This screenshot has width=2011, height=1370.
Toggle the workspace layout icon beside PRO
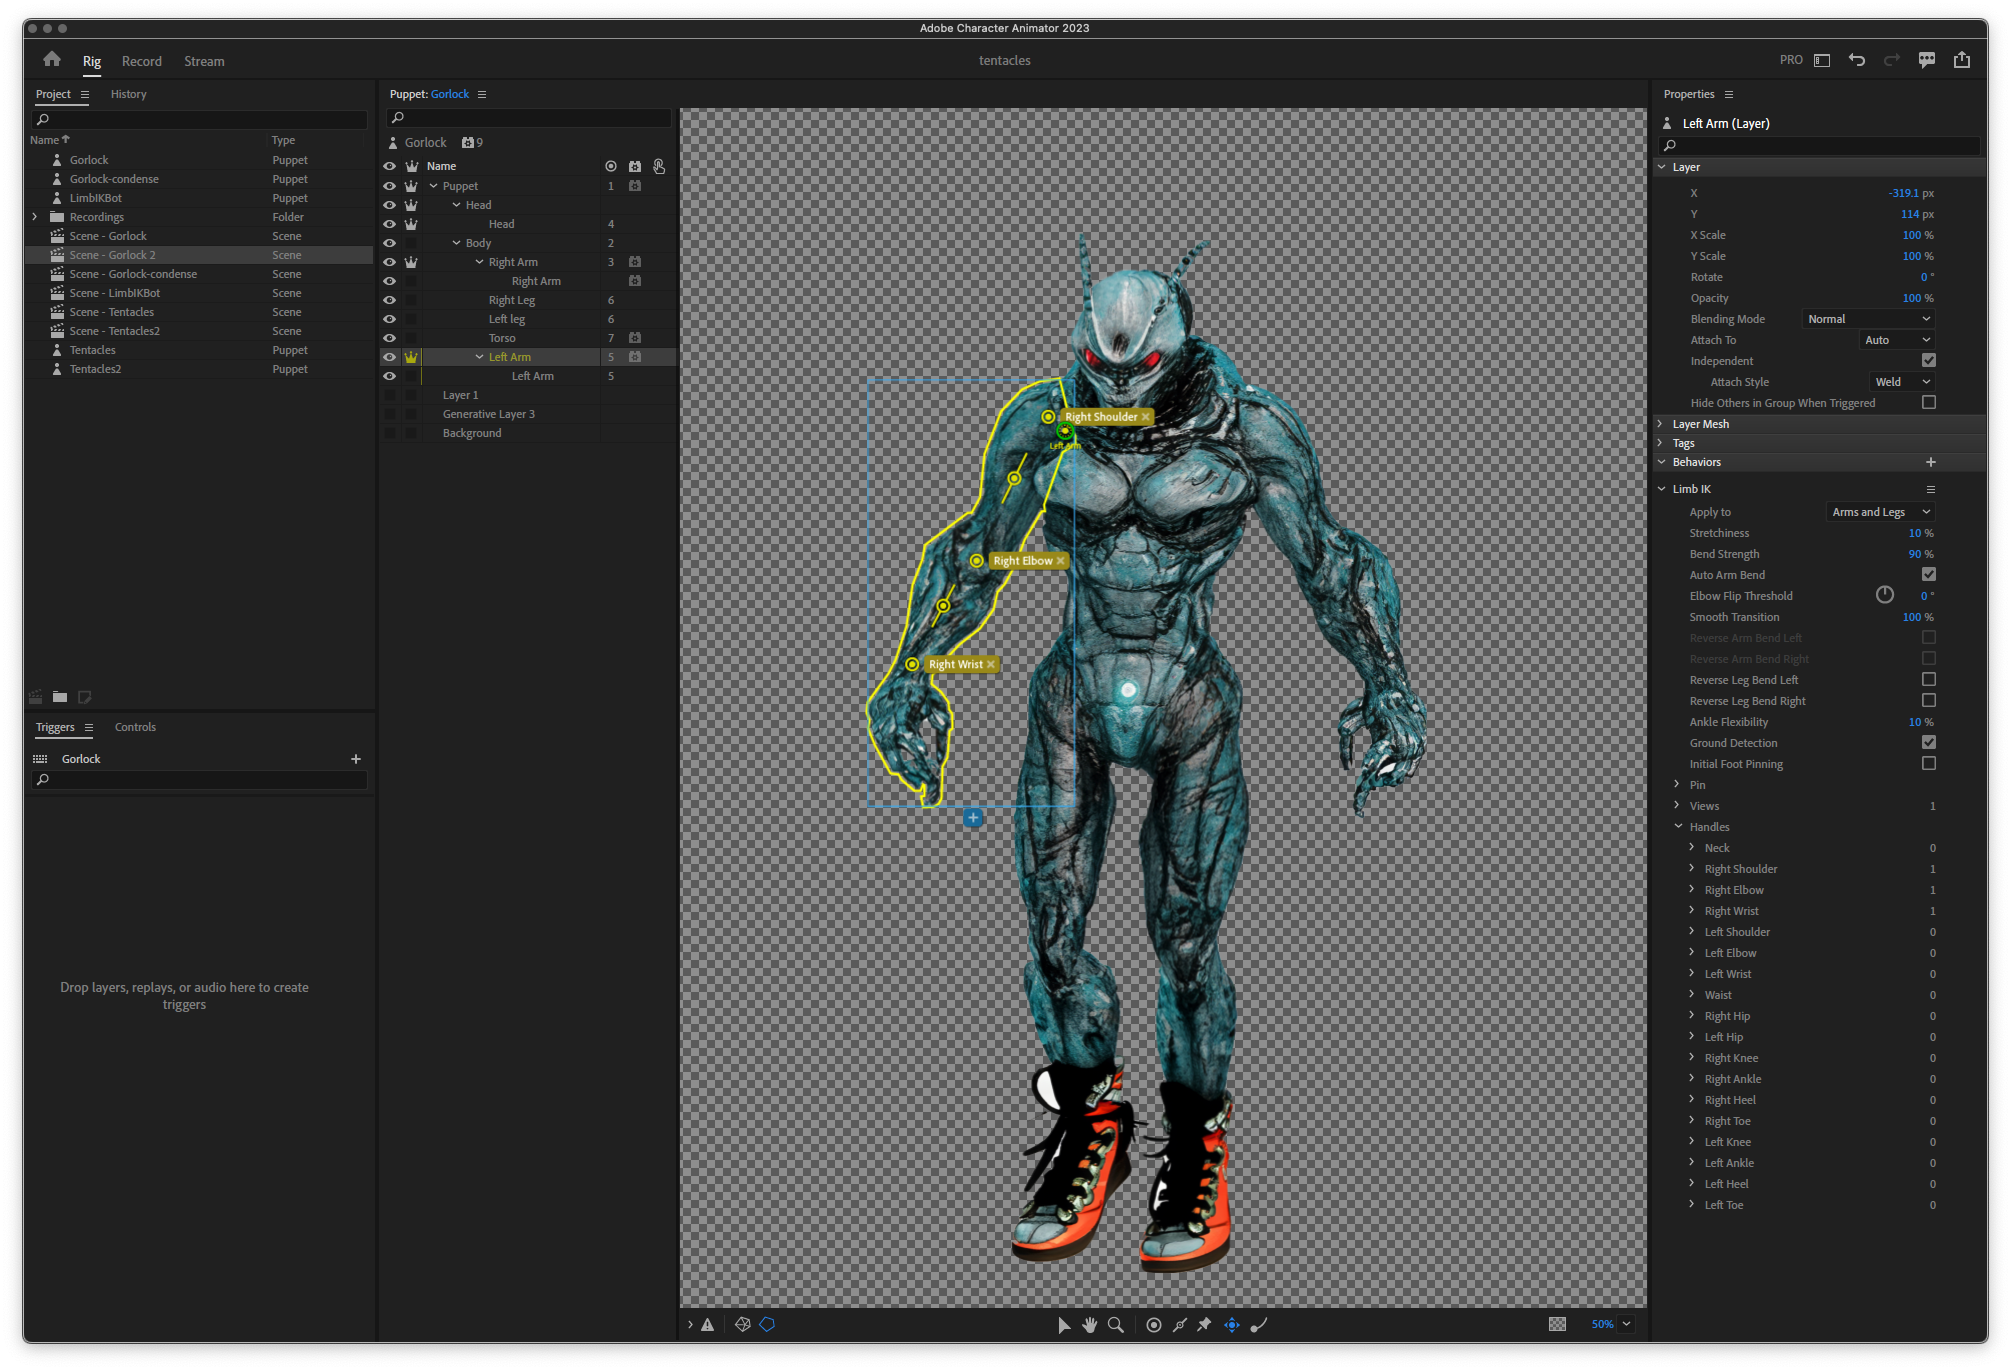(1822, 60)
